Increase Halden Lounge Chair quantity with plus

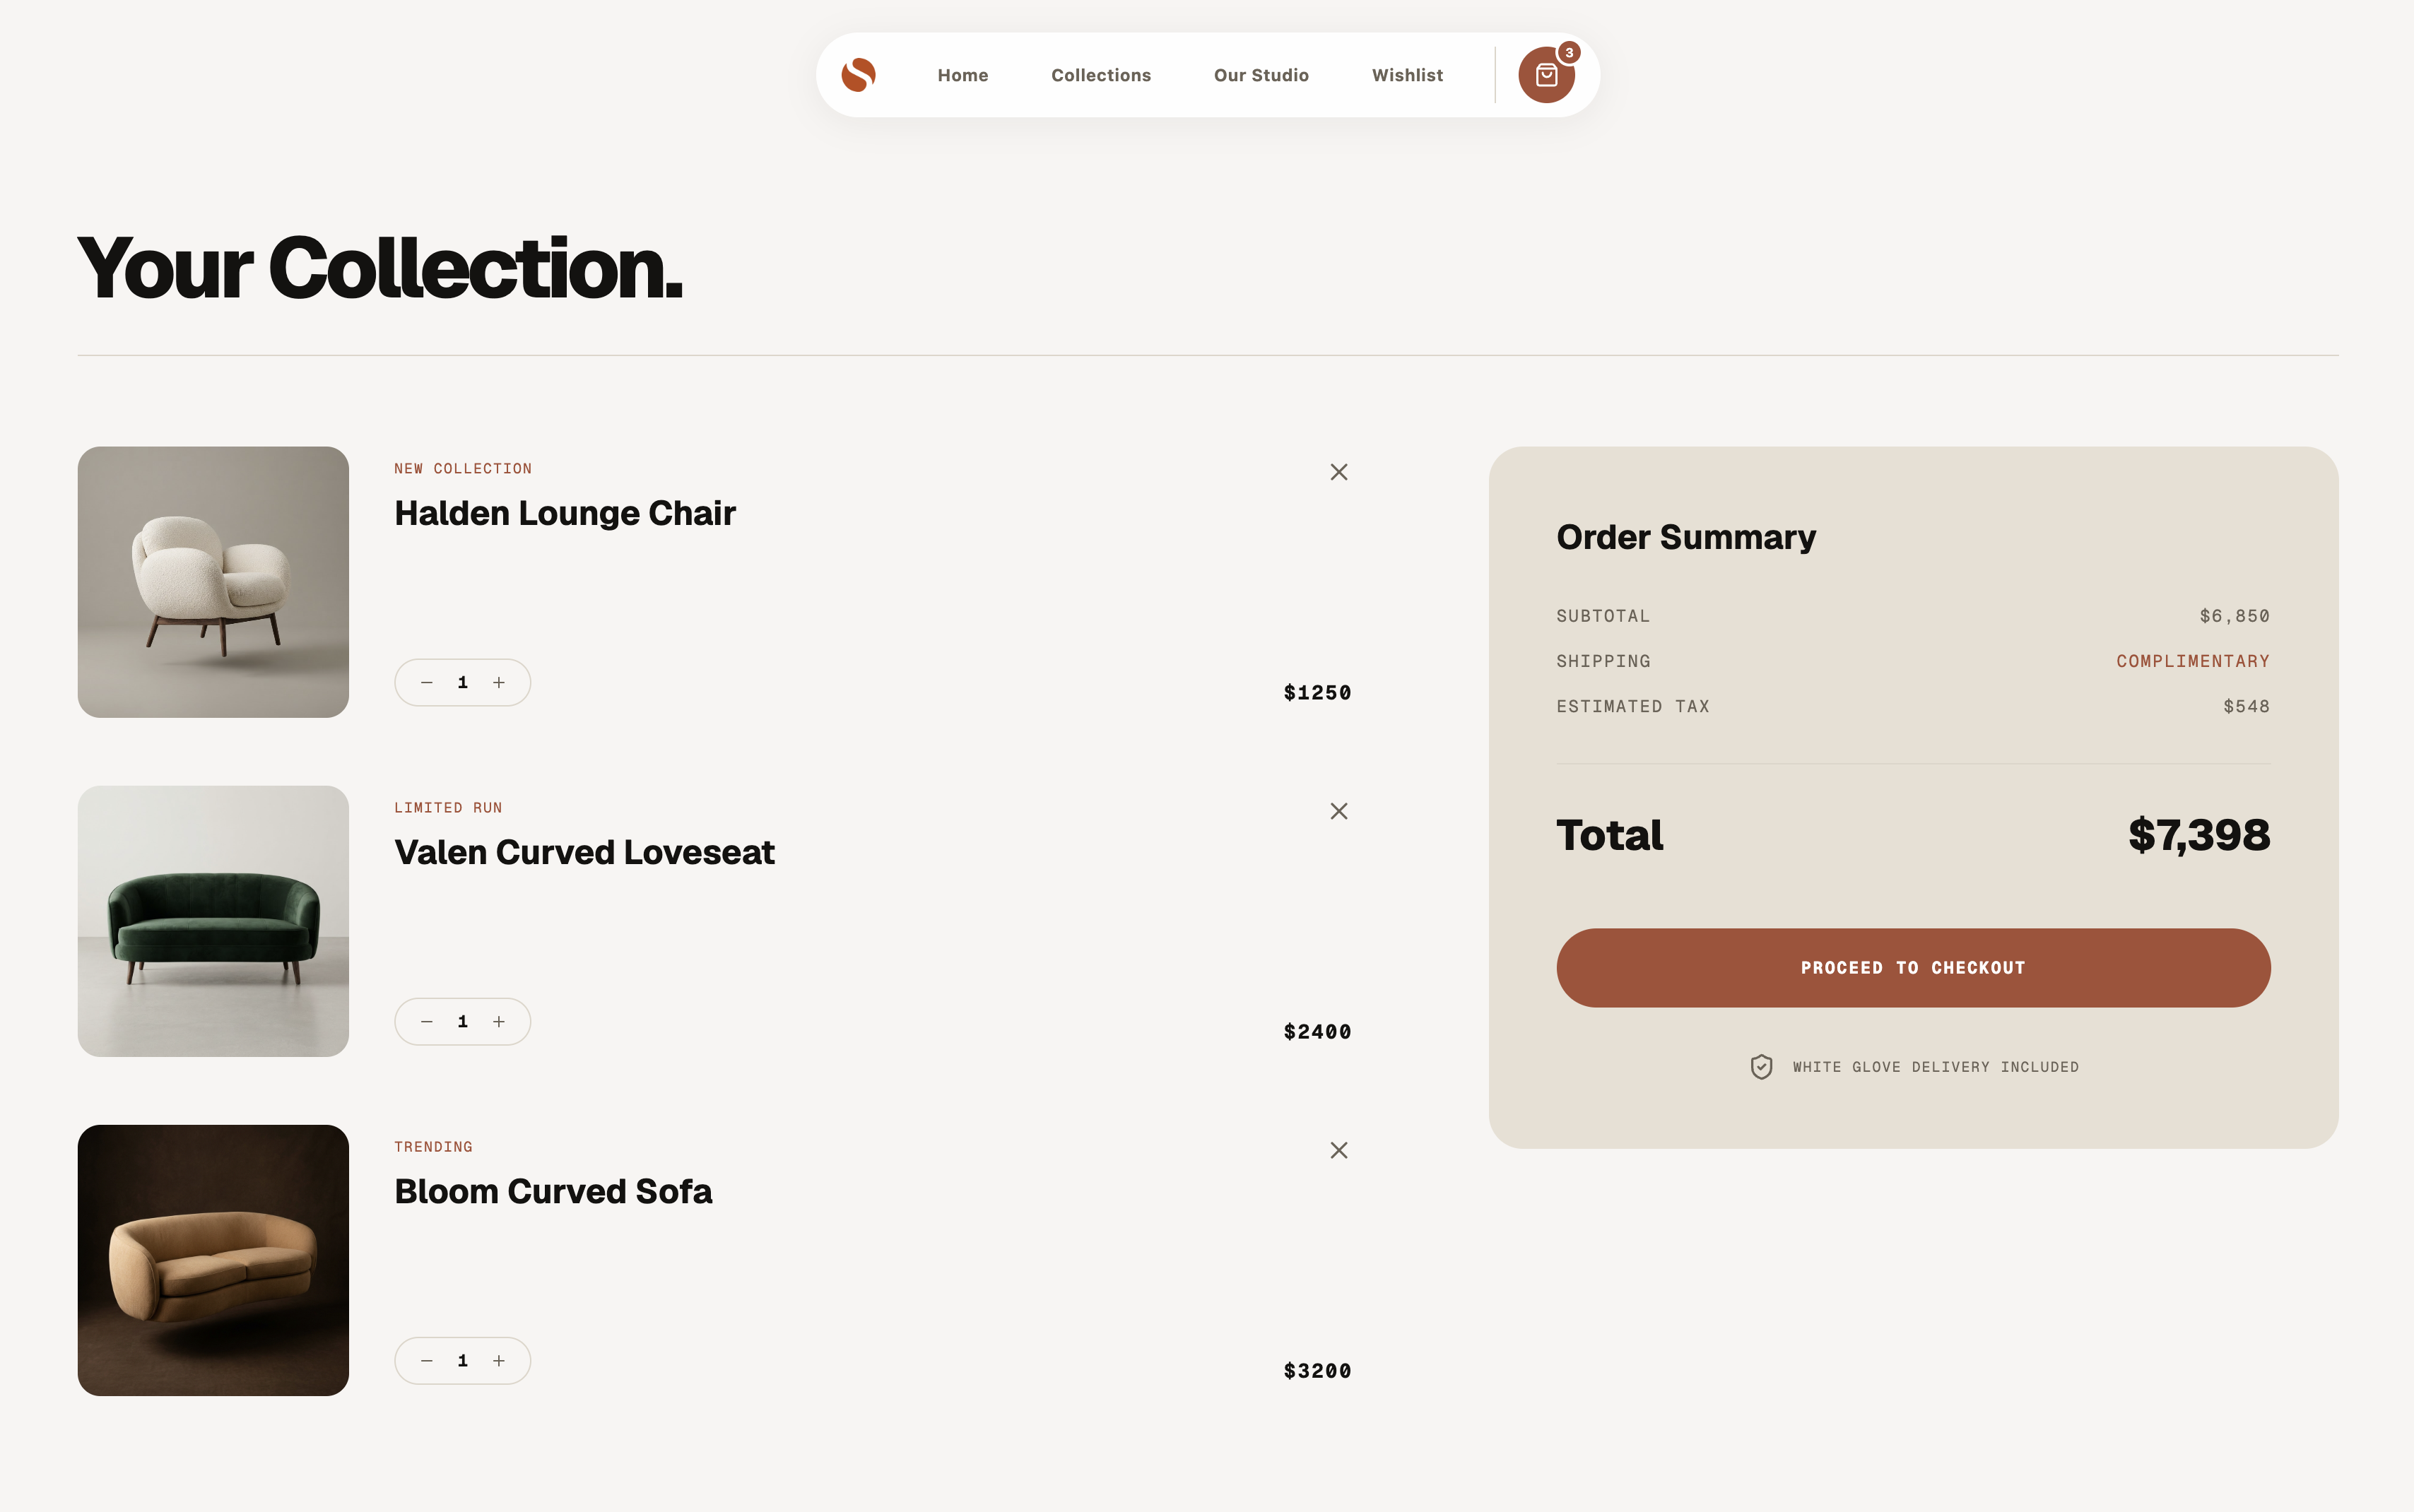click(x=499, y=682)
